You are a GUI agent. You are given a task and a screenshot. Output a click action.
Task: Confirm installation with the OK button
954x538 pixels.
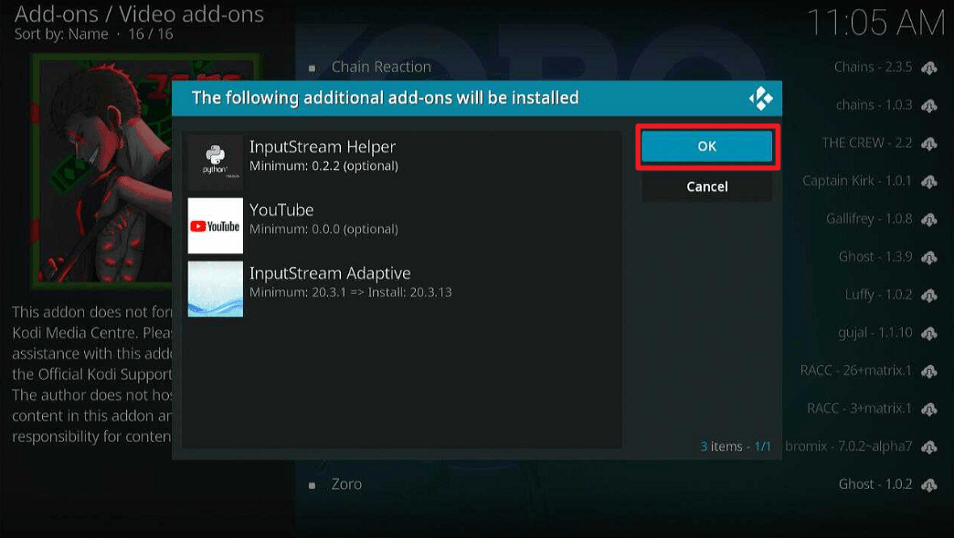tap(706, 146)
